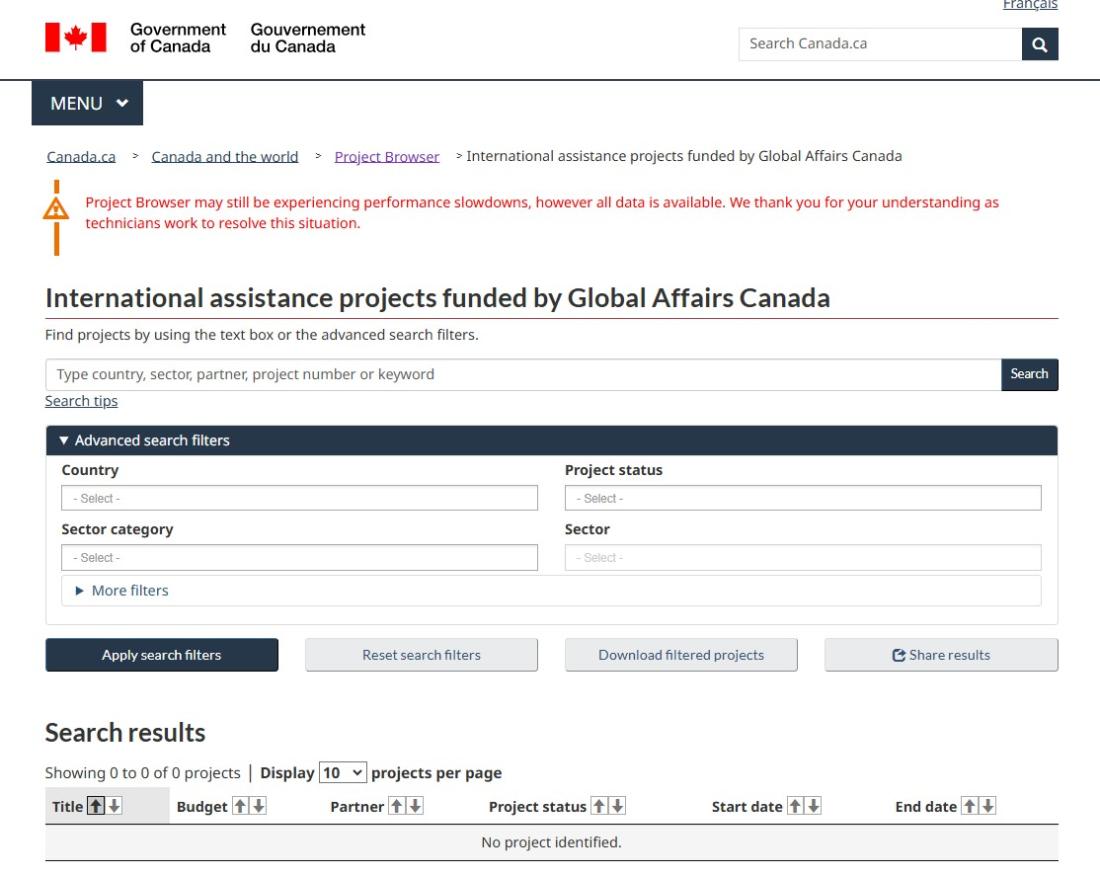Image resolution: width=1100 pixels, height=876 pixels.
Task: Open the Country select dropdown
Action: (300, 498)
